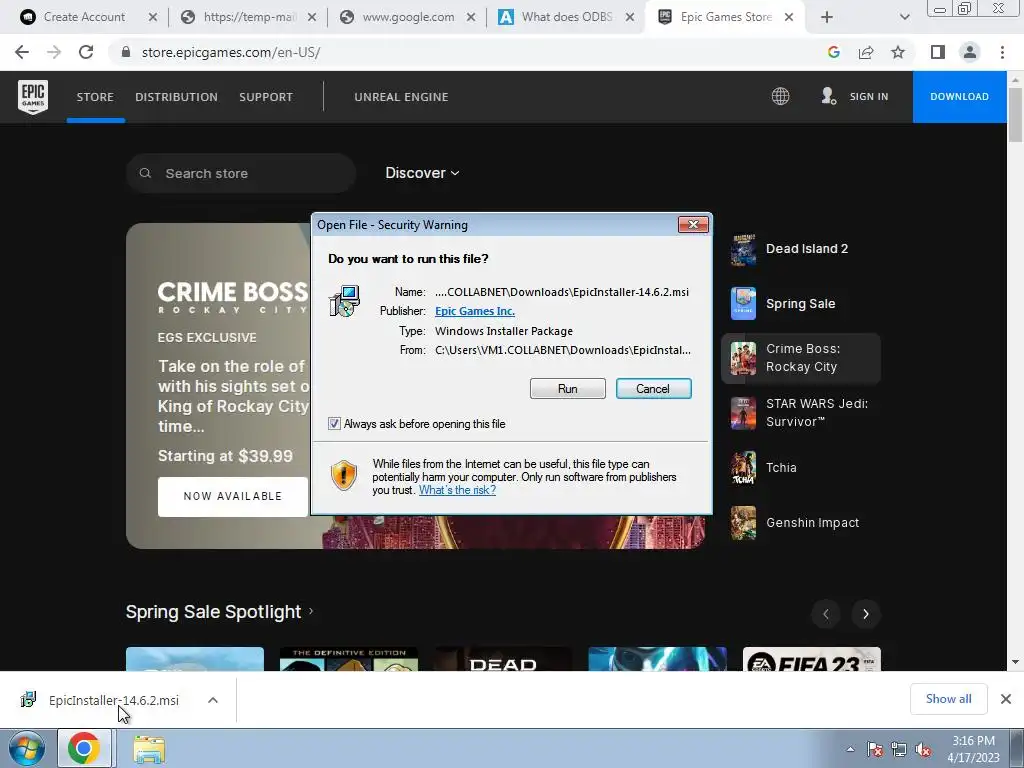The image size is (1024, 768).
Task: Click in the Search store field
Action: click(241, 173)
